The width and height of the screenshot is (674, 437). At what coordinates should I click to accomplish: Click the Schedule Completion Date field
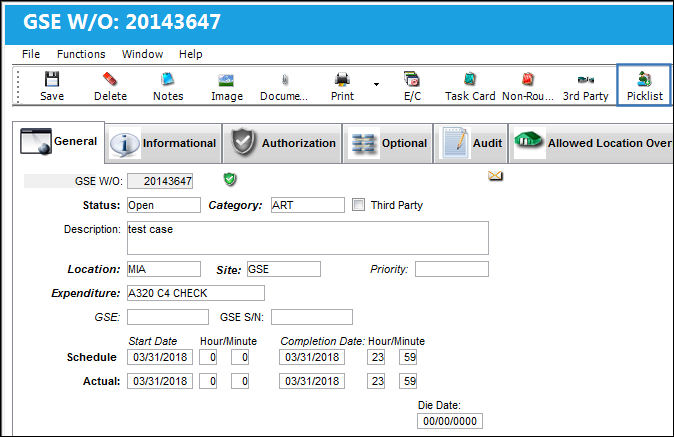[312, 357]
